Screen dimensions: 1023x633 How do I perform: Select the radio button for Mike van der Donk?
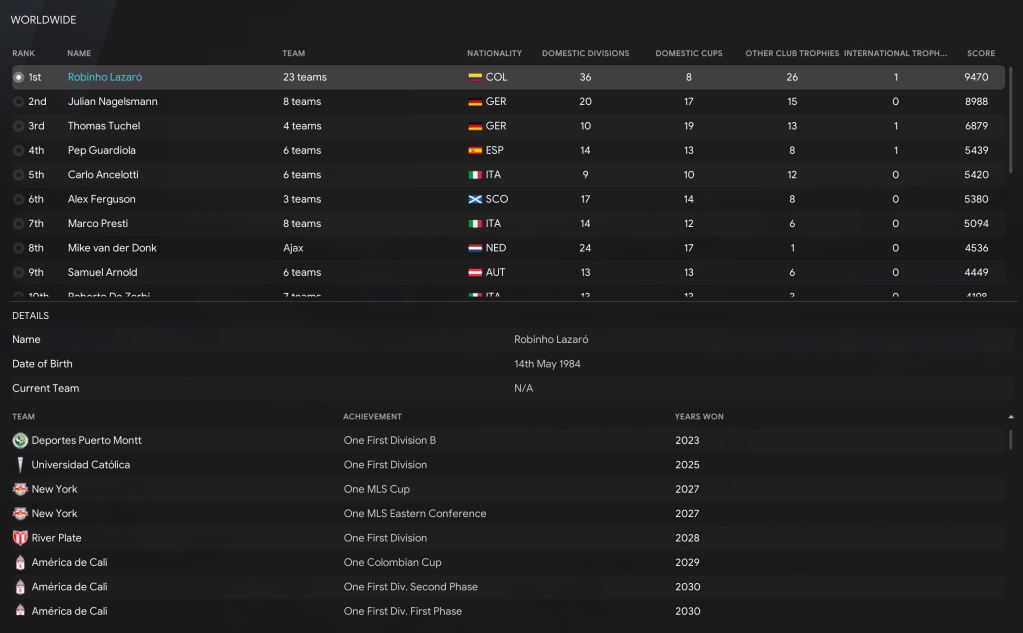(x=18, y=248)
